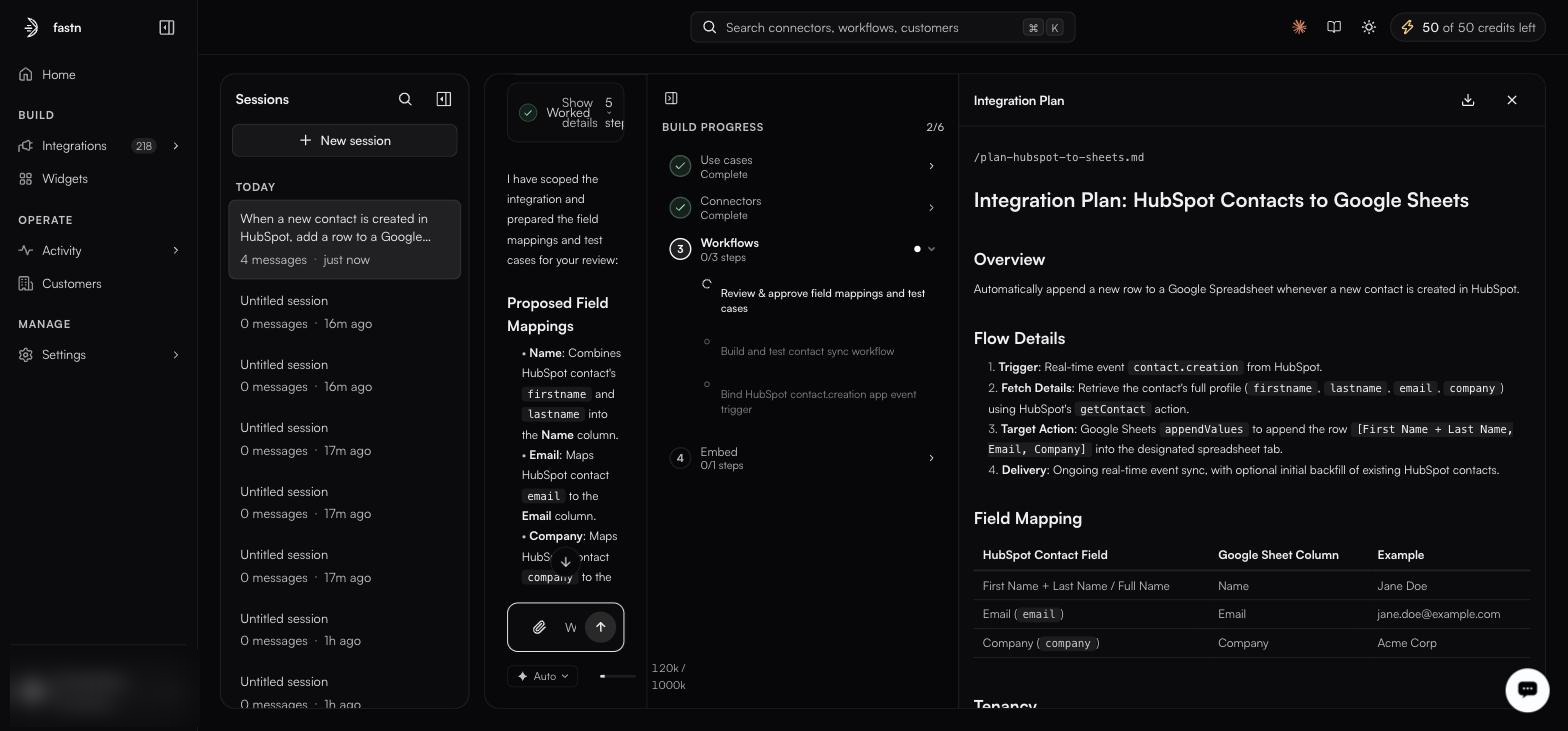Click the Integrations count badge 218
Viewport: 1568px width, 731px height.
click(144, 146)
